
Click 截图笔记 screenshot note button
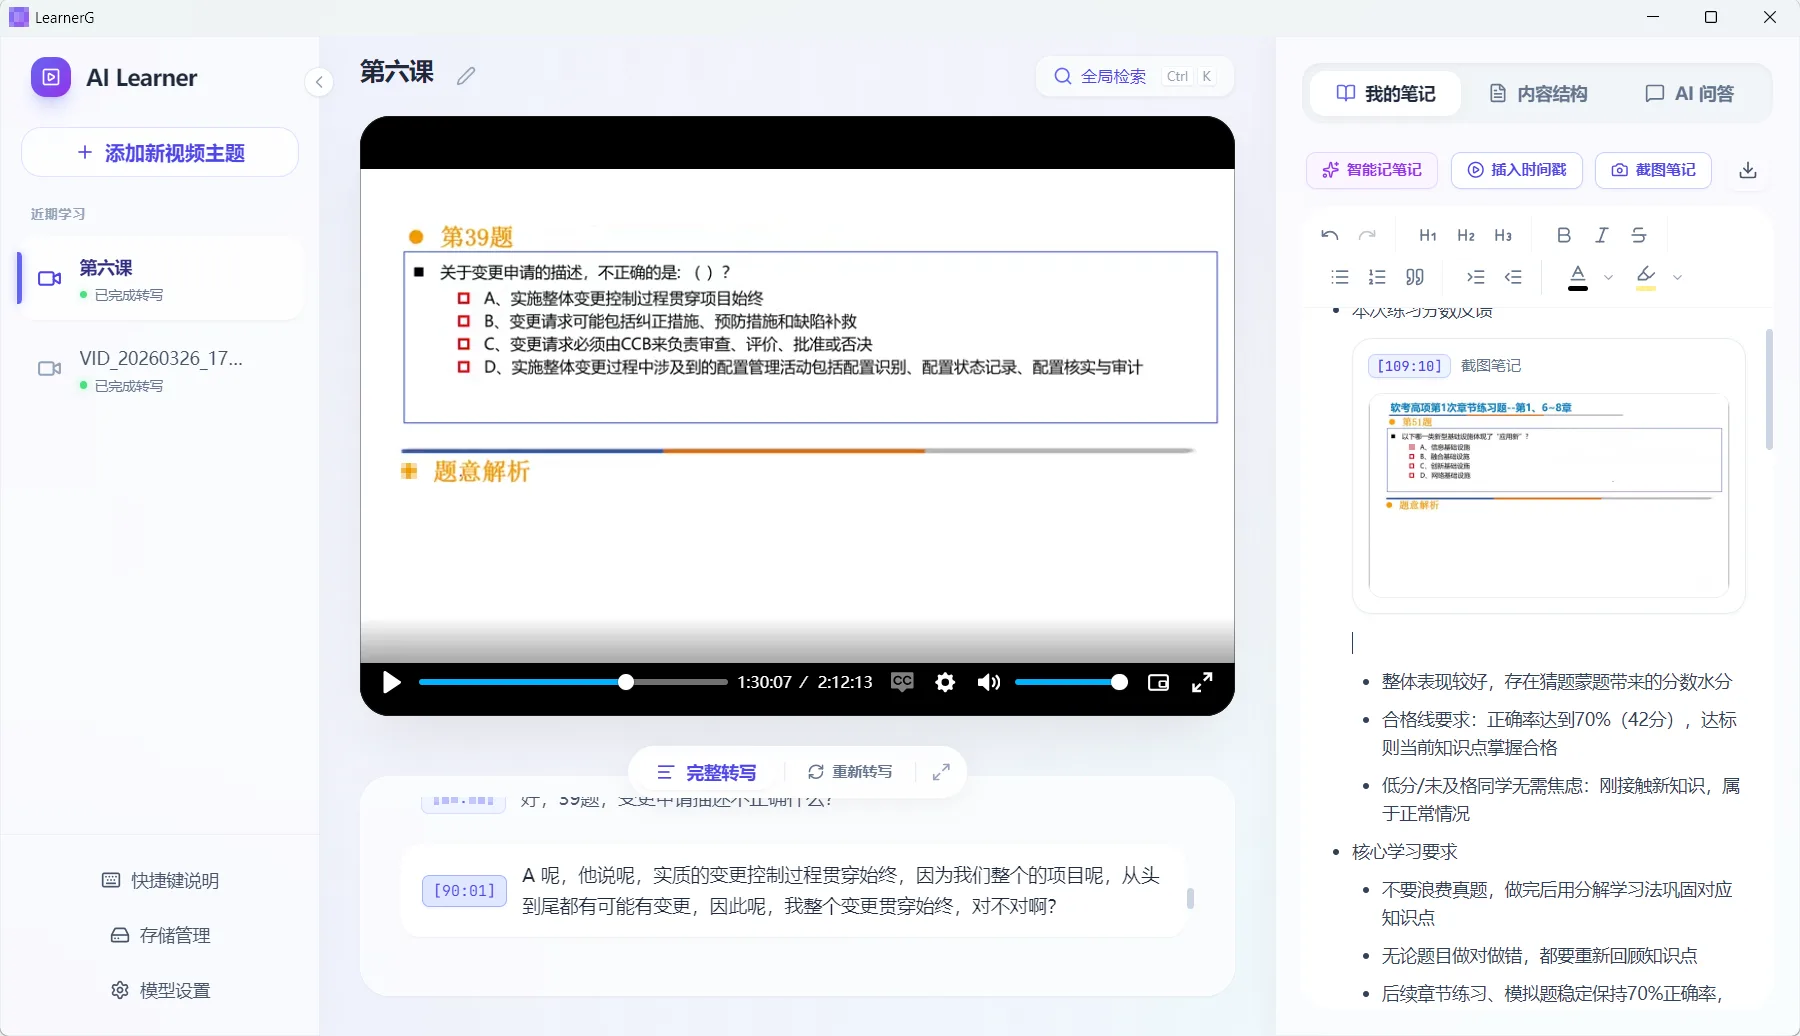(x=1653, y=170)
